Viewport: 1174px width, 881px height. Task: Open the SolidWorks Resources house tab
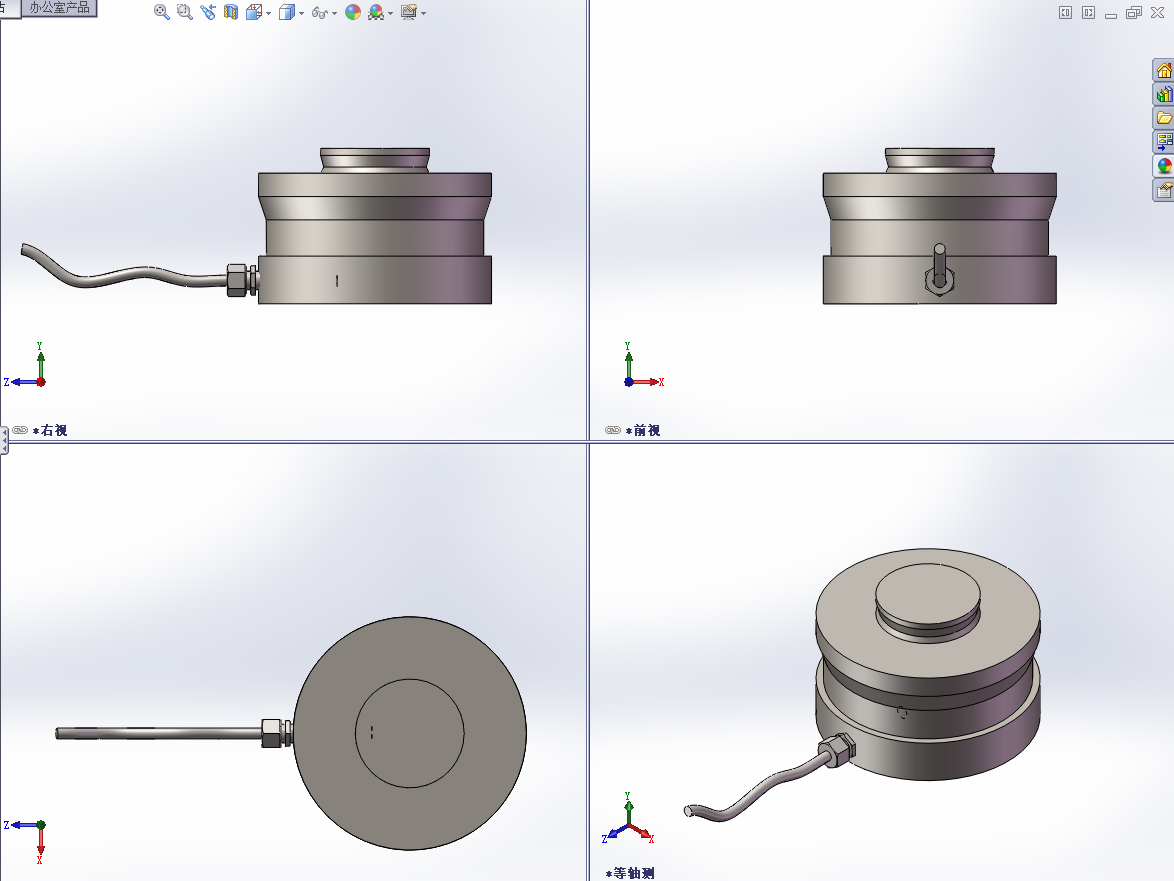pos(1164,70)
